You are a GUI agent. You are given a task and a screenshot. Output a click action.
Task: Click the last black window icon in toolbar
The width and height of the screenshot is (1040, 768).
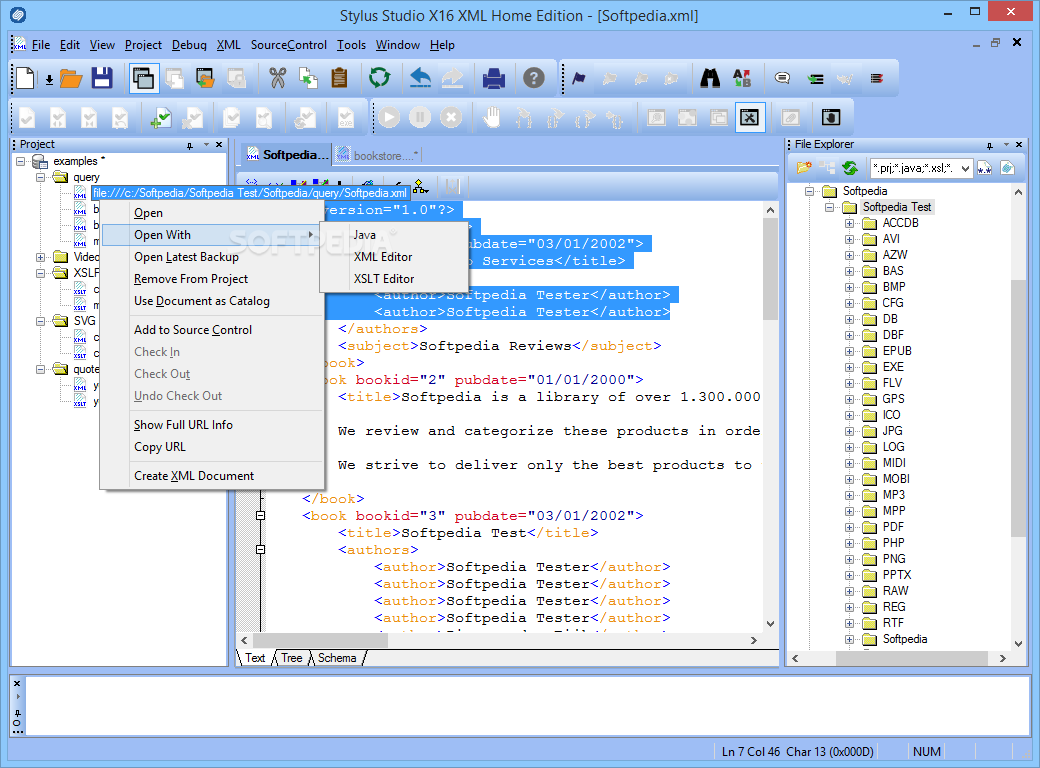pyautogui.click(x=830, y=117)
